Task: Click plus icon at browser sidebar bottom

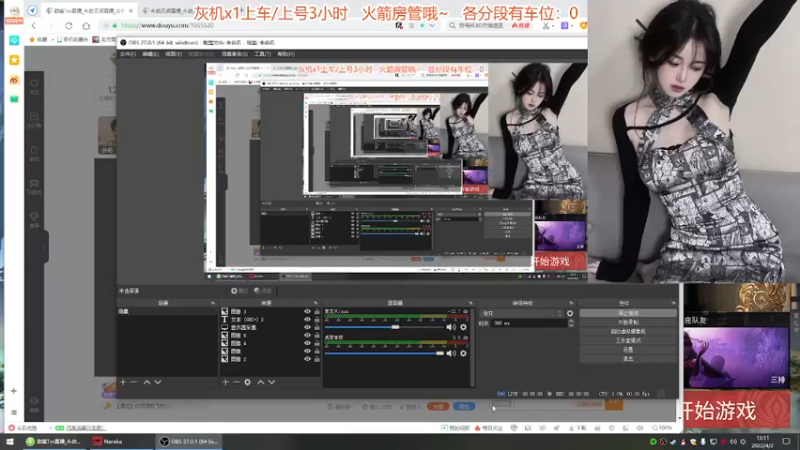Action: (14, 391)
